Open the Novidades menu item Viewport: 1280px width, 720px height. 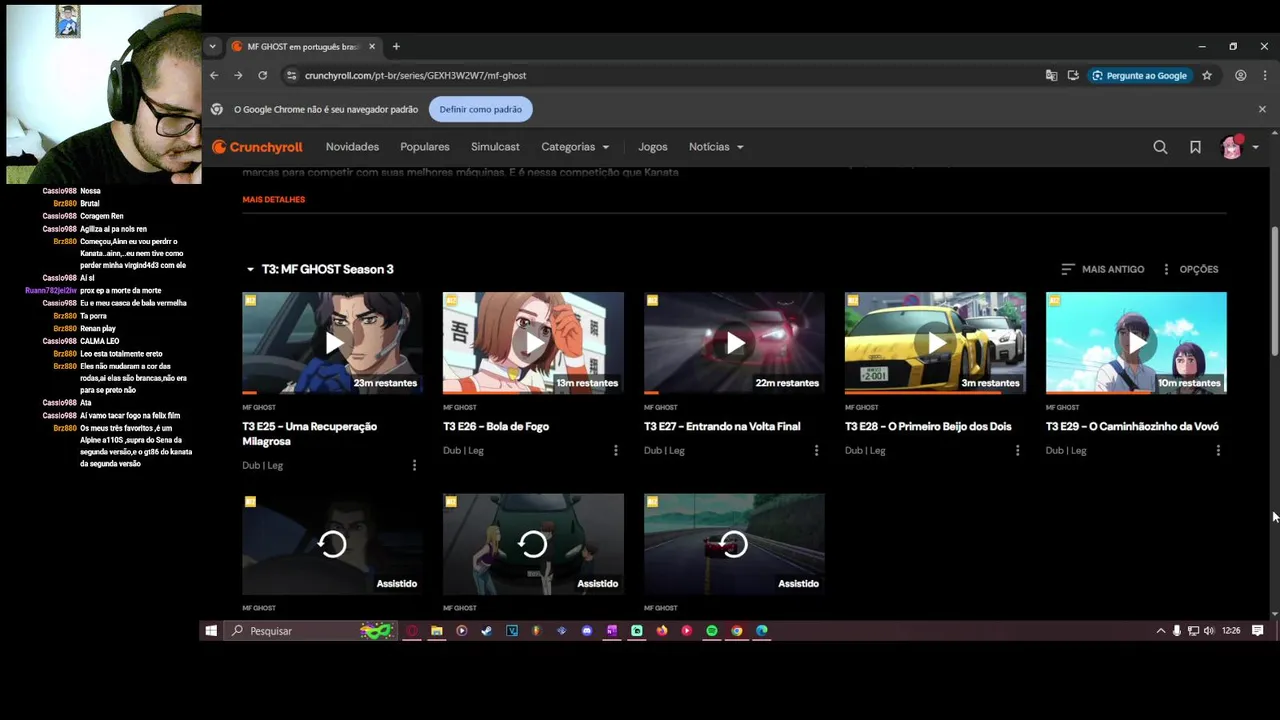coord(352,147)
